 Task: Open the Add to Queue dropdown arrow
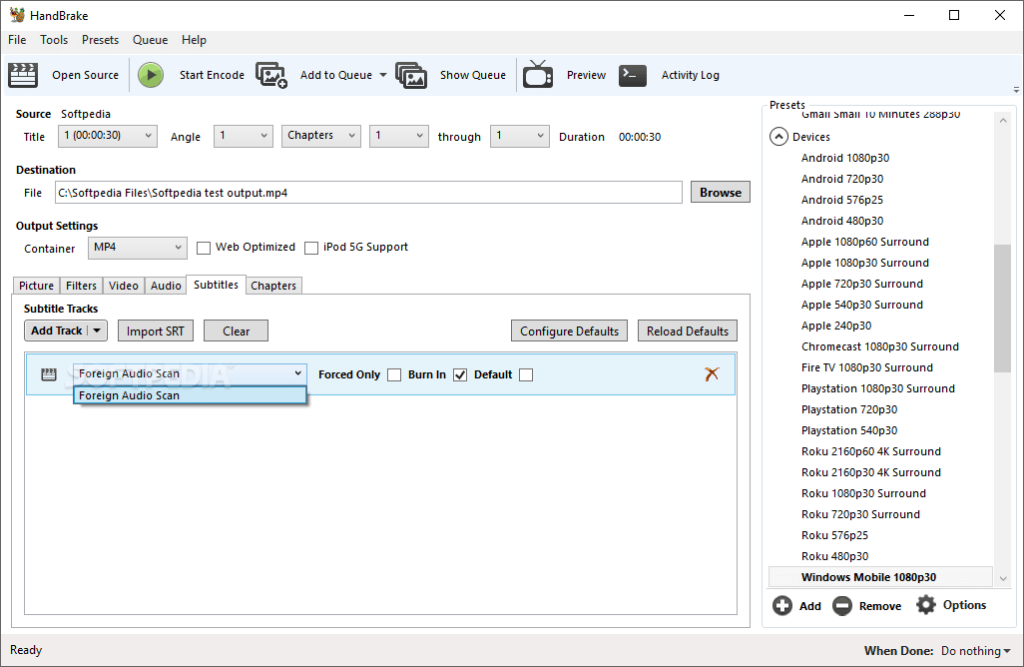click(383, 75)
